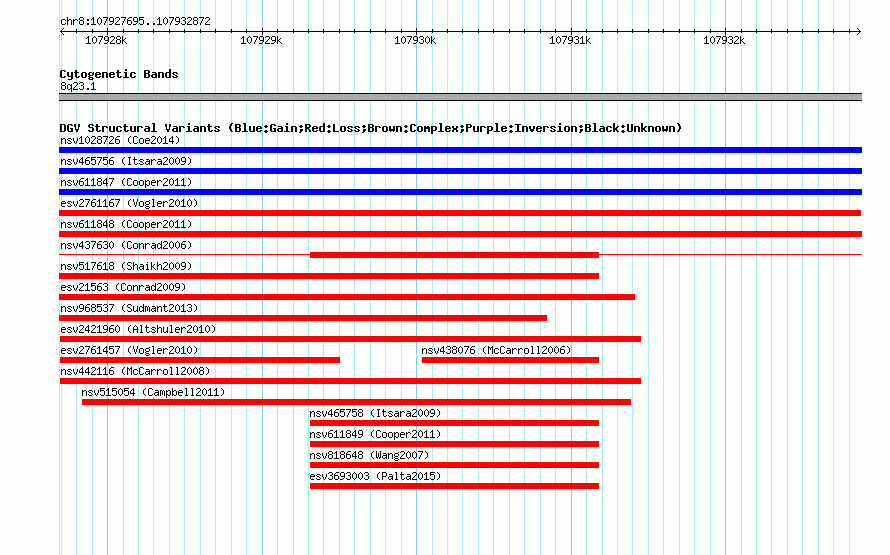Click the gray 8q23.1 cytogenetic band bar

[x=460, y=97]
